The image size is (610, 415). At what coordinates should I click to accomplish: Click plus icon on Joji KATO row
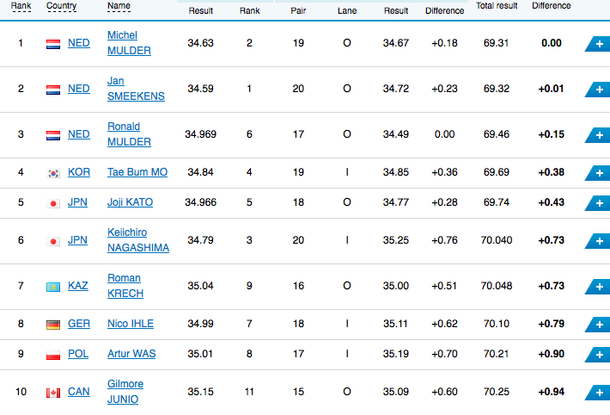click(598, 203)
